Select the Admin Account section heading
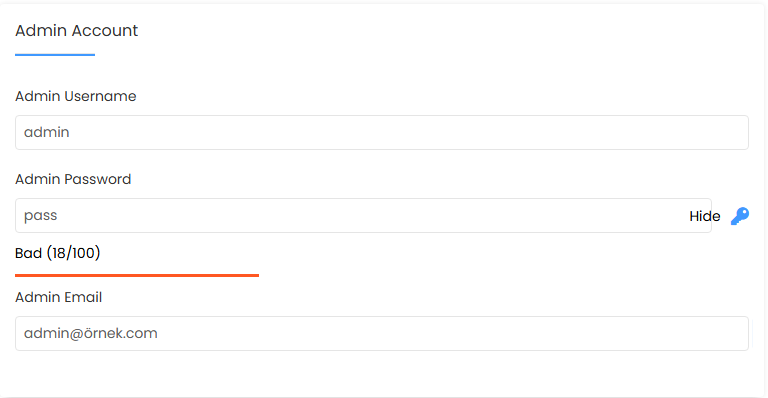The image size is (768, 398). (x=76, y=31)
